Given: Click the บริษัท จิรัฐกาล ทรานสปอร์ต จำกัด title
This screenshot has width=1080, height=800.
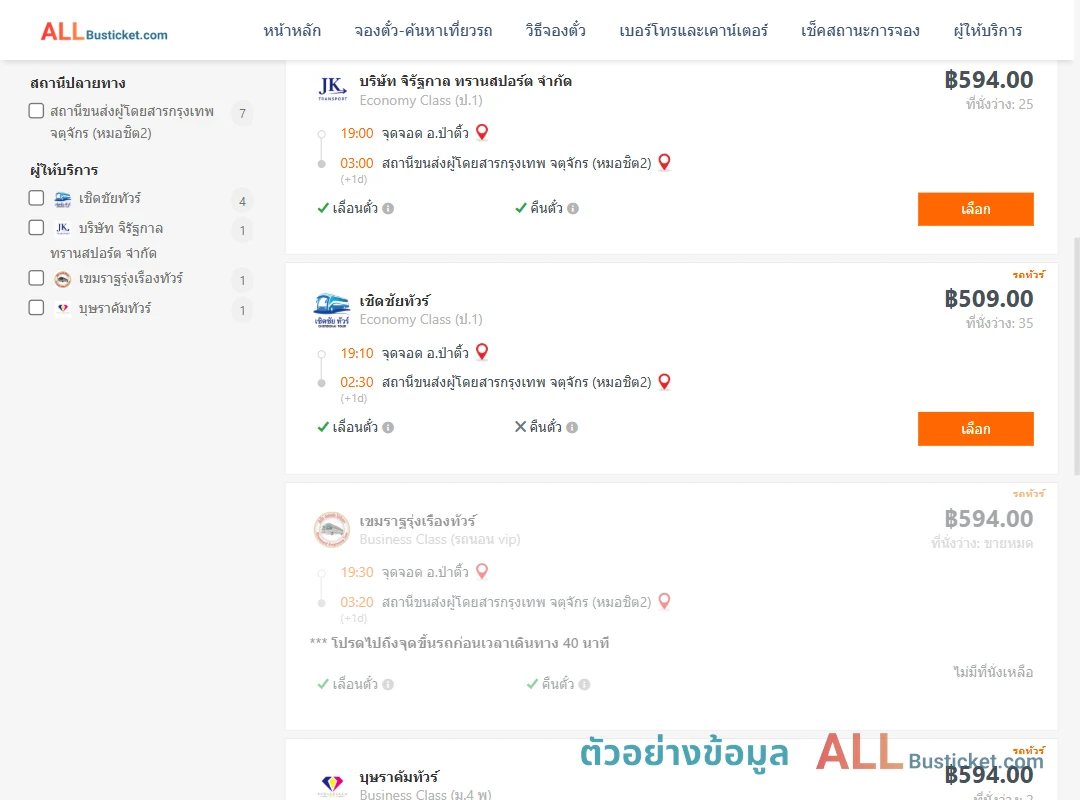Looking at the screenshot, I should pos(466,81).
